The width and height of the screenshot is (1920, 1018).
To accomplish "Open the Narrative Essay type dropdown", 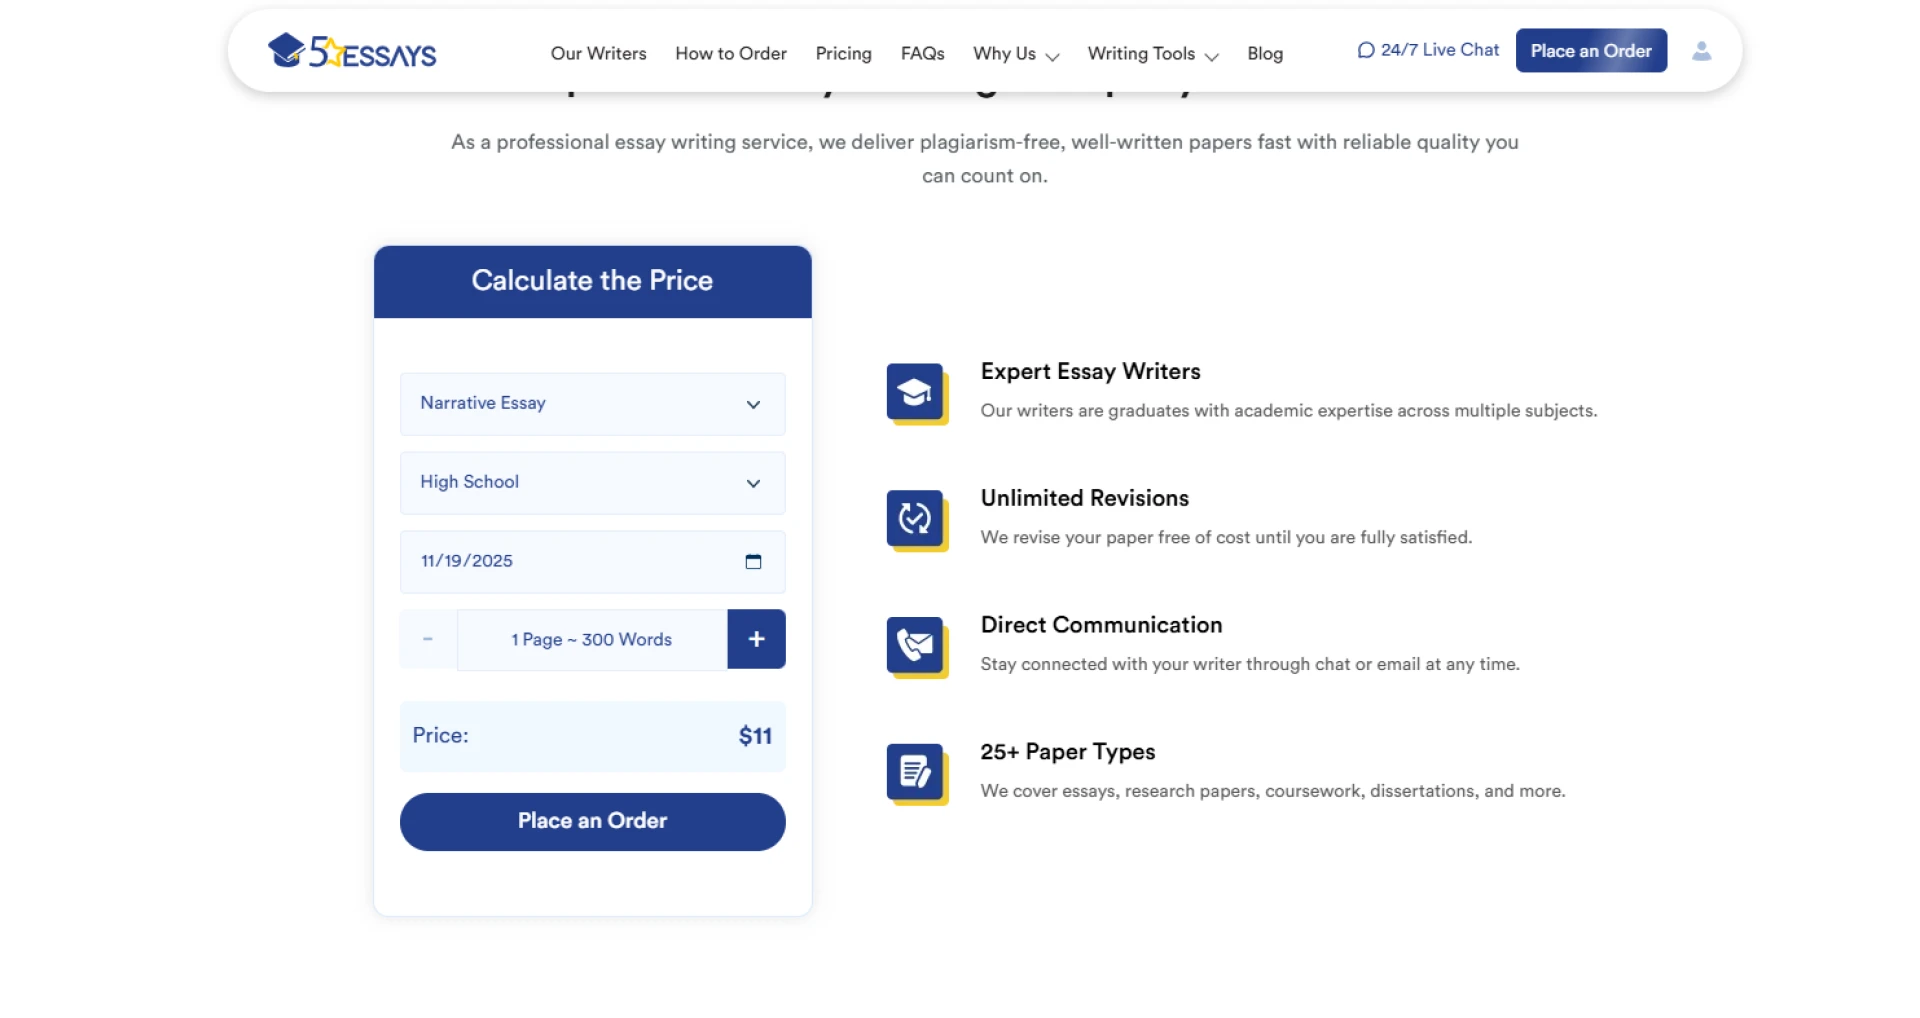I will point(592,404).
